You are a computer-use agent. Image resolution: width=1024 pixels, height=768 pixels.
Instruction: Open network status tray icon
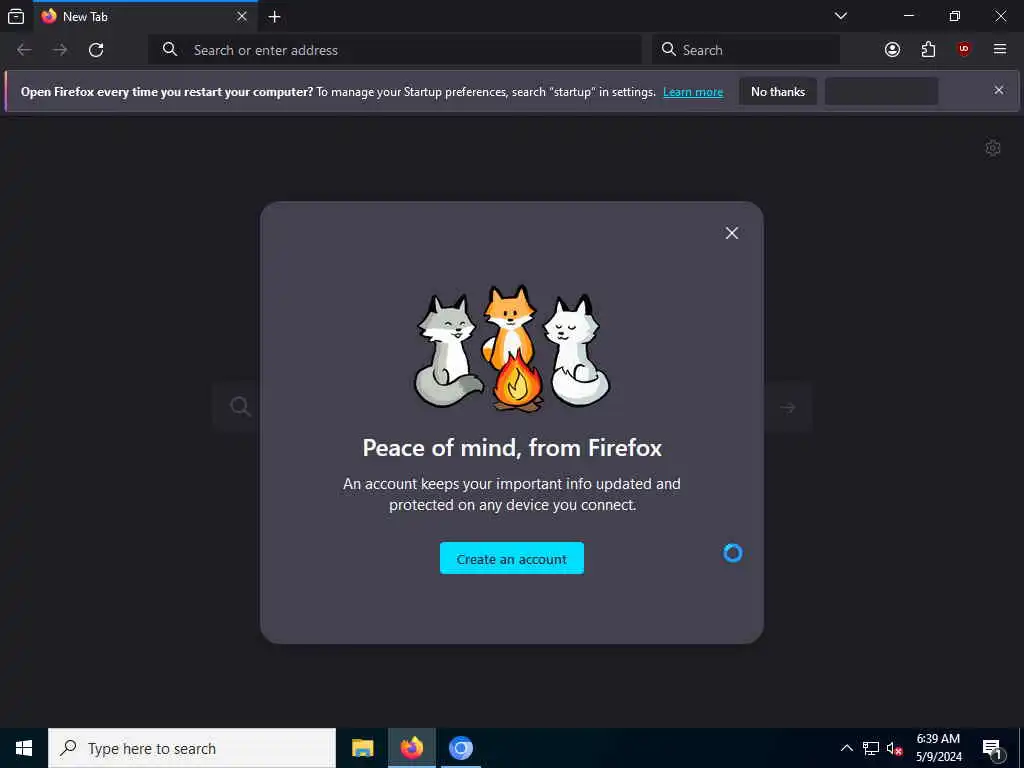(x=871, y=748)
